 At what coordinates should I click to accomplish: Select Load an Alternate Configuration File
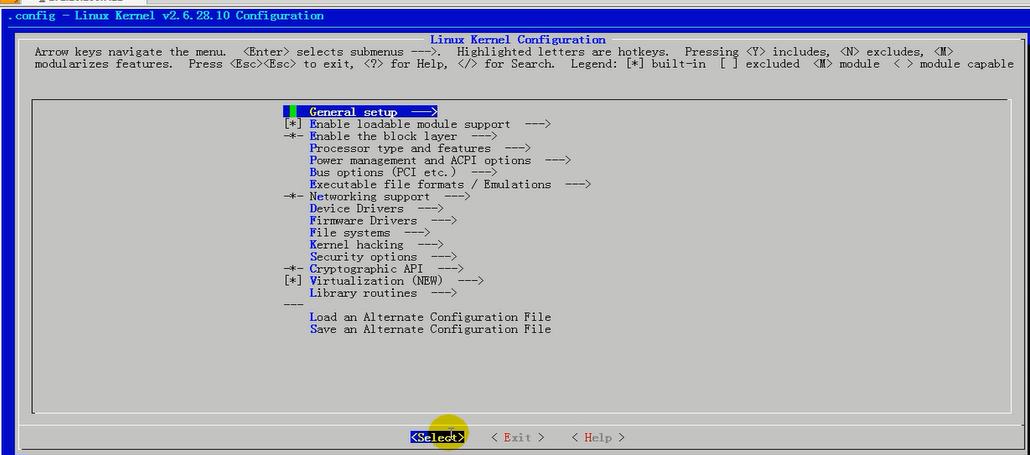[x=430, y=317]
